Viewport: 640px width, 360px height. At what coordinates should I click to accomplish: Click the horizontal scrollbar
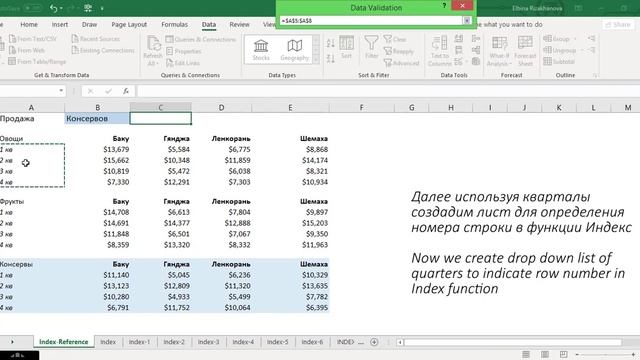[513, 342]
